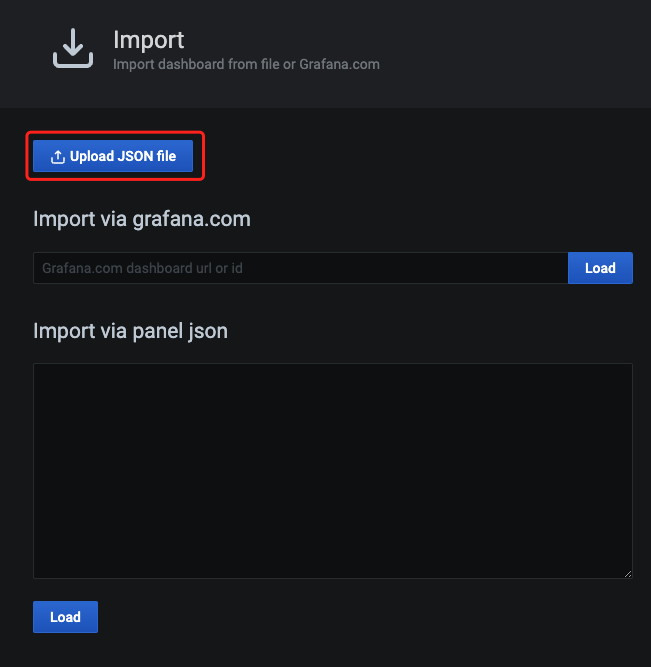Click the Import via panel json heading
The width and height of the screenshot is (651, 667).
(130, 331)
